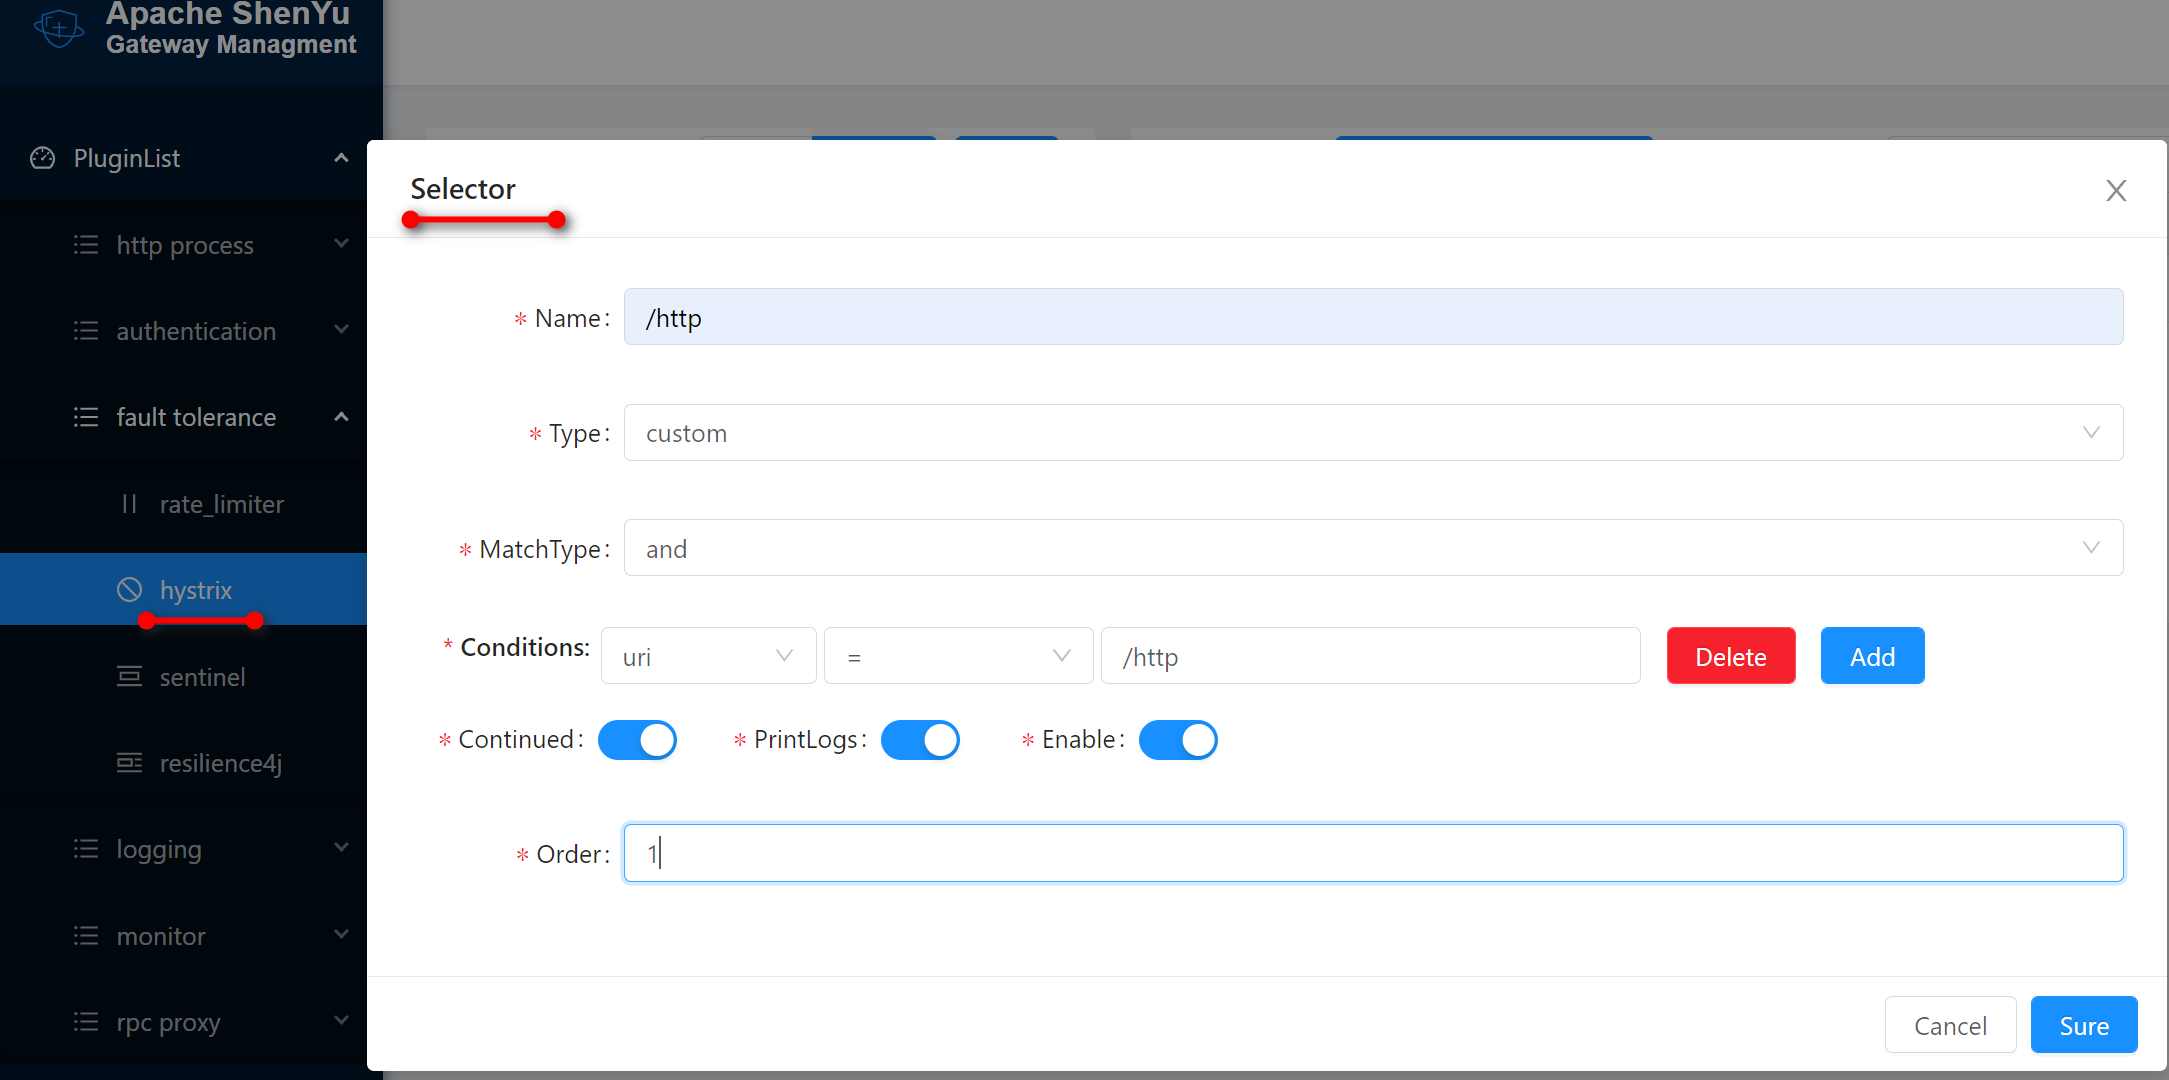This screenshot has width=2169, height=1080.
Task: Click the ShenYu logo icon
Action: [x=59, y=27]
